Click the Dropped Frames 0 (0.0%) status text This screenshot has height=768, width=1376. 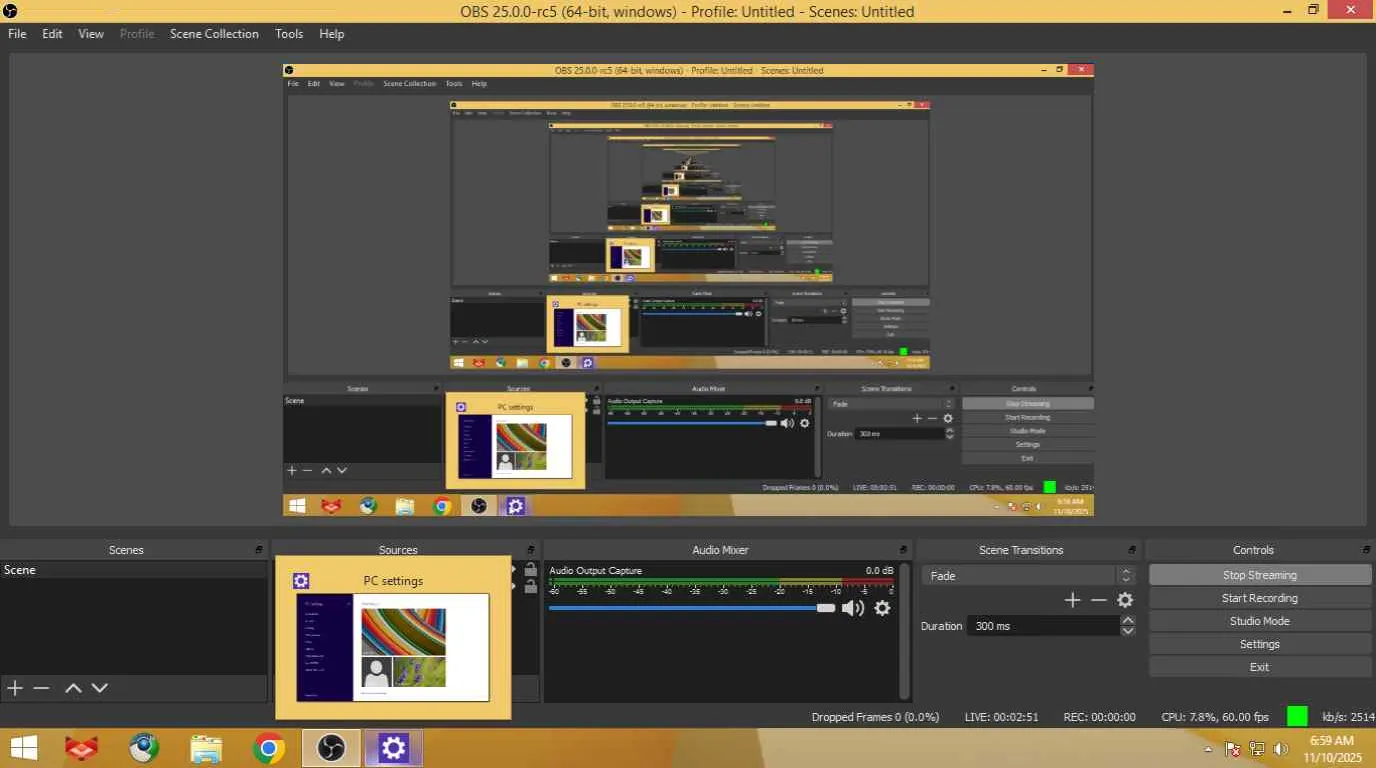(x=875, y=717)
